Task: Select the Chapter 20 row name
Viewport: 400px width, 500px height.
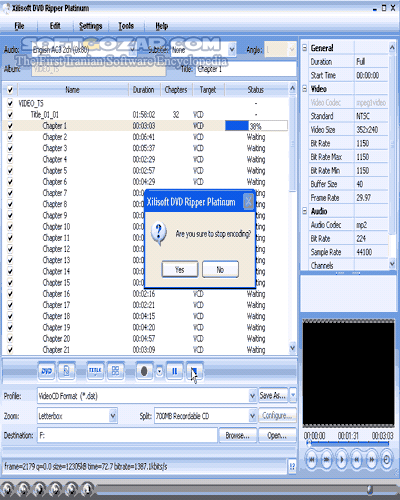Action: (x=56, y=339)
